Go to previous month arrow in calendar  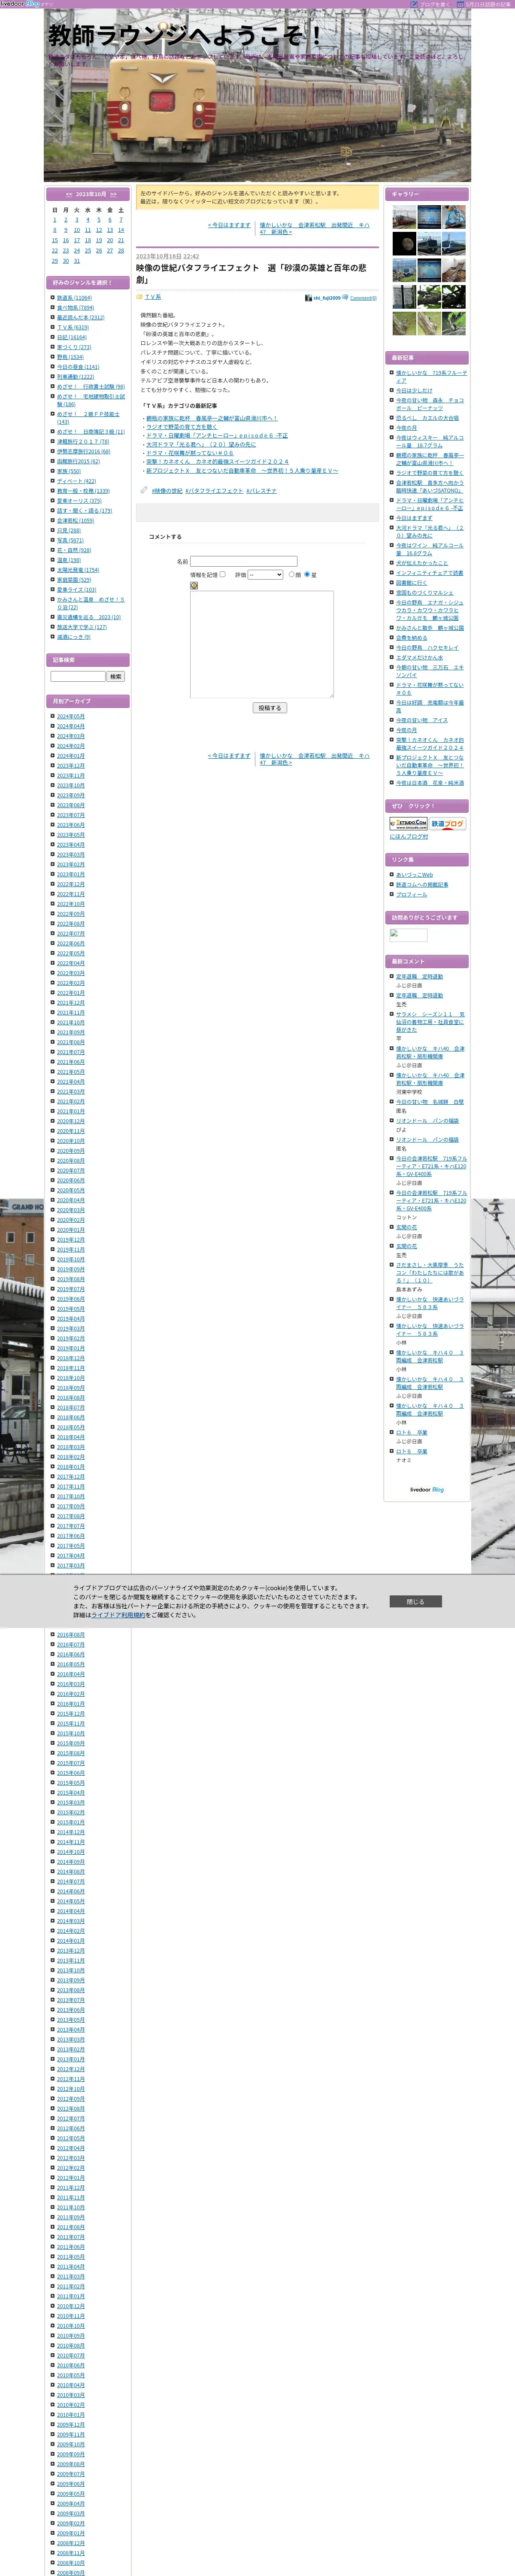tap(69, 194)
